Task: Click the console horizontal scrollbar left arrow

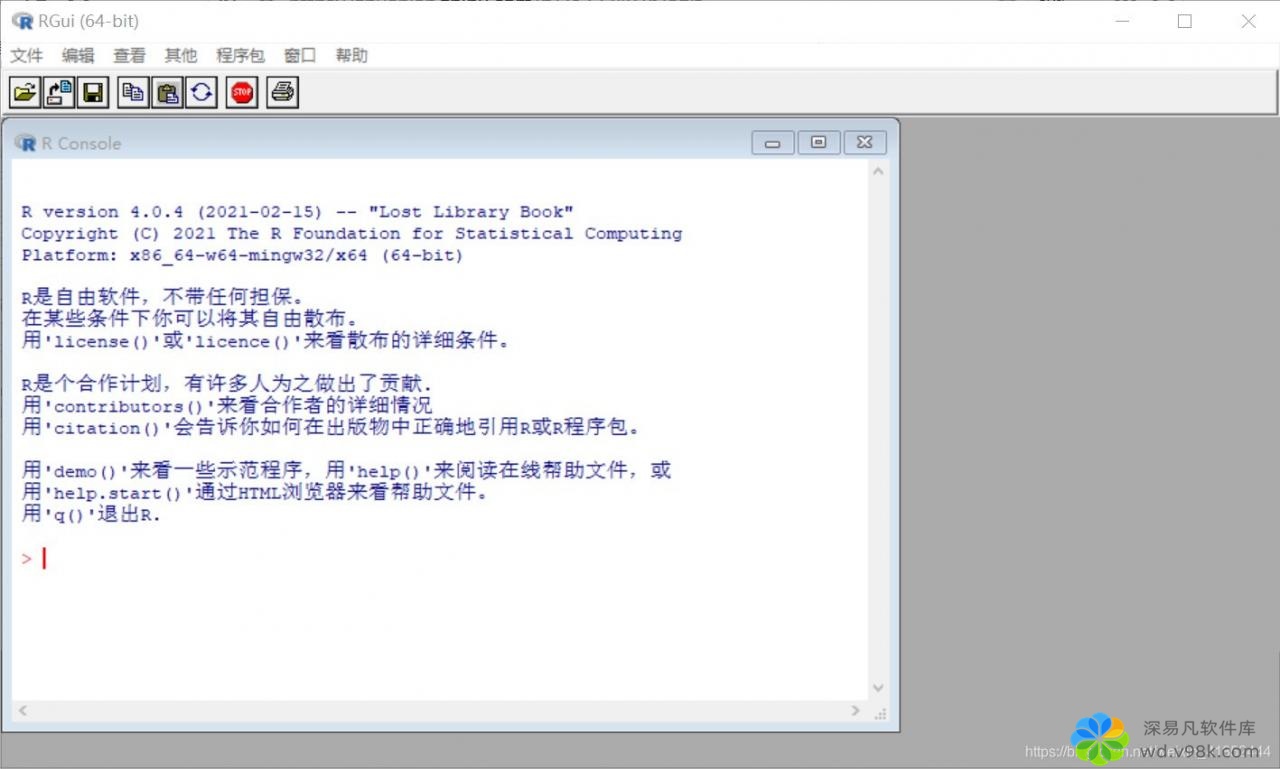Action: (22, 710)
